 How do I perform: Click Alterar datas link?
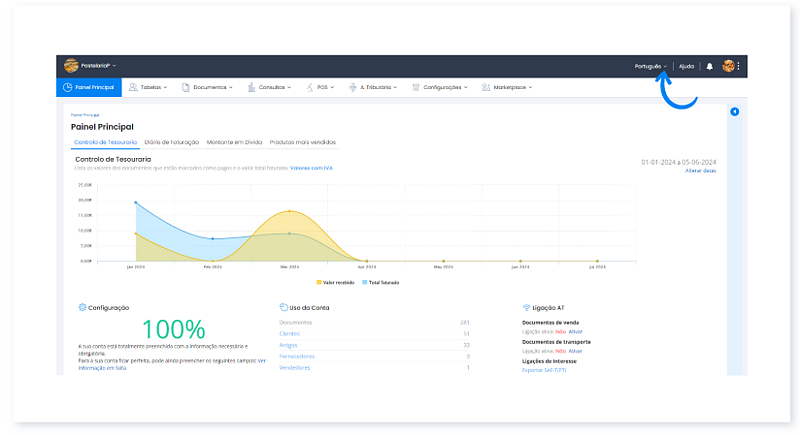coord(701,171)
